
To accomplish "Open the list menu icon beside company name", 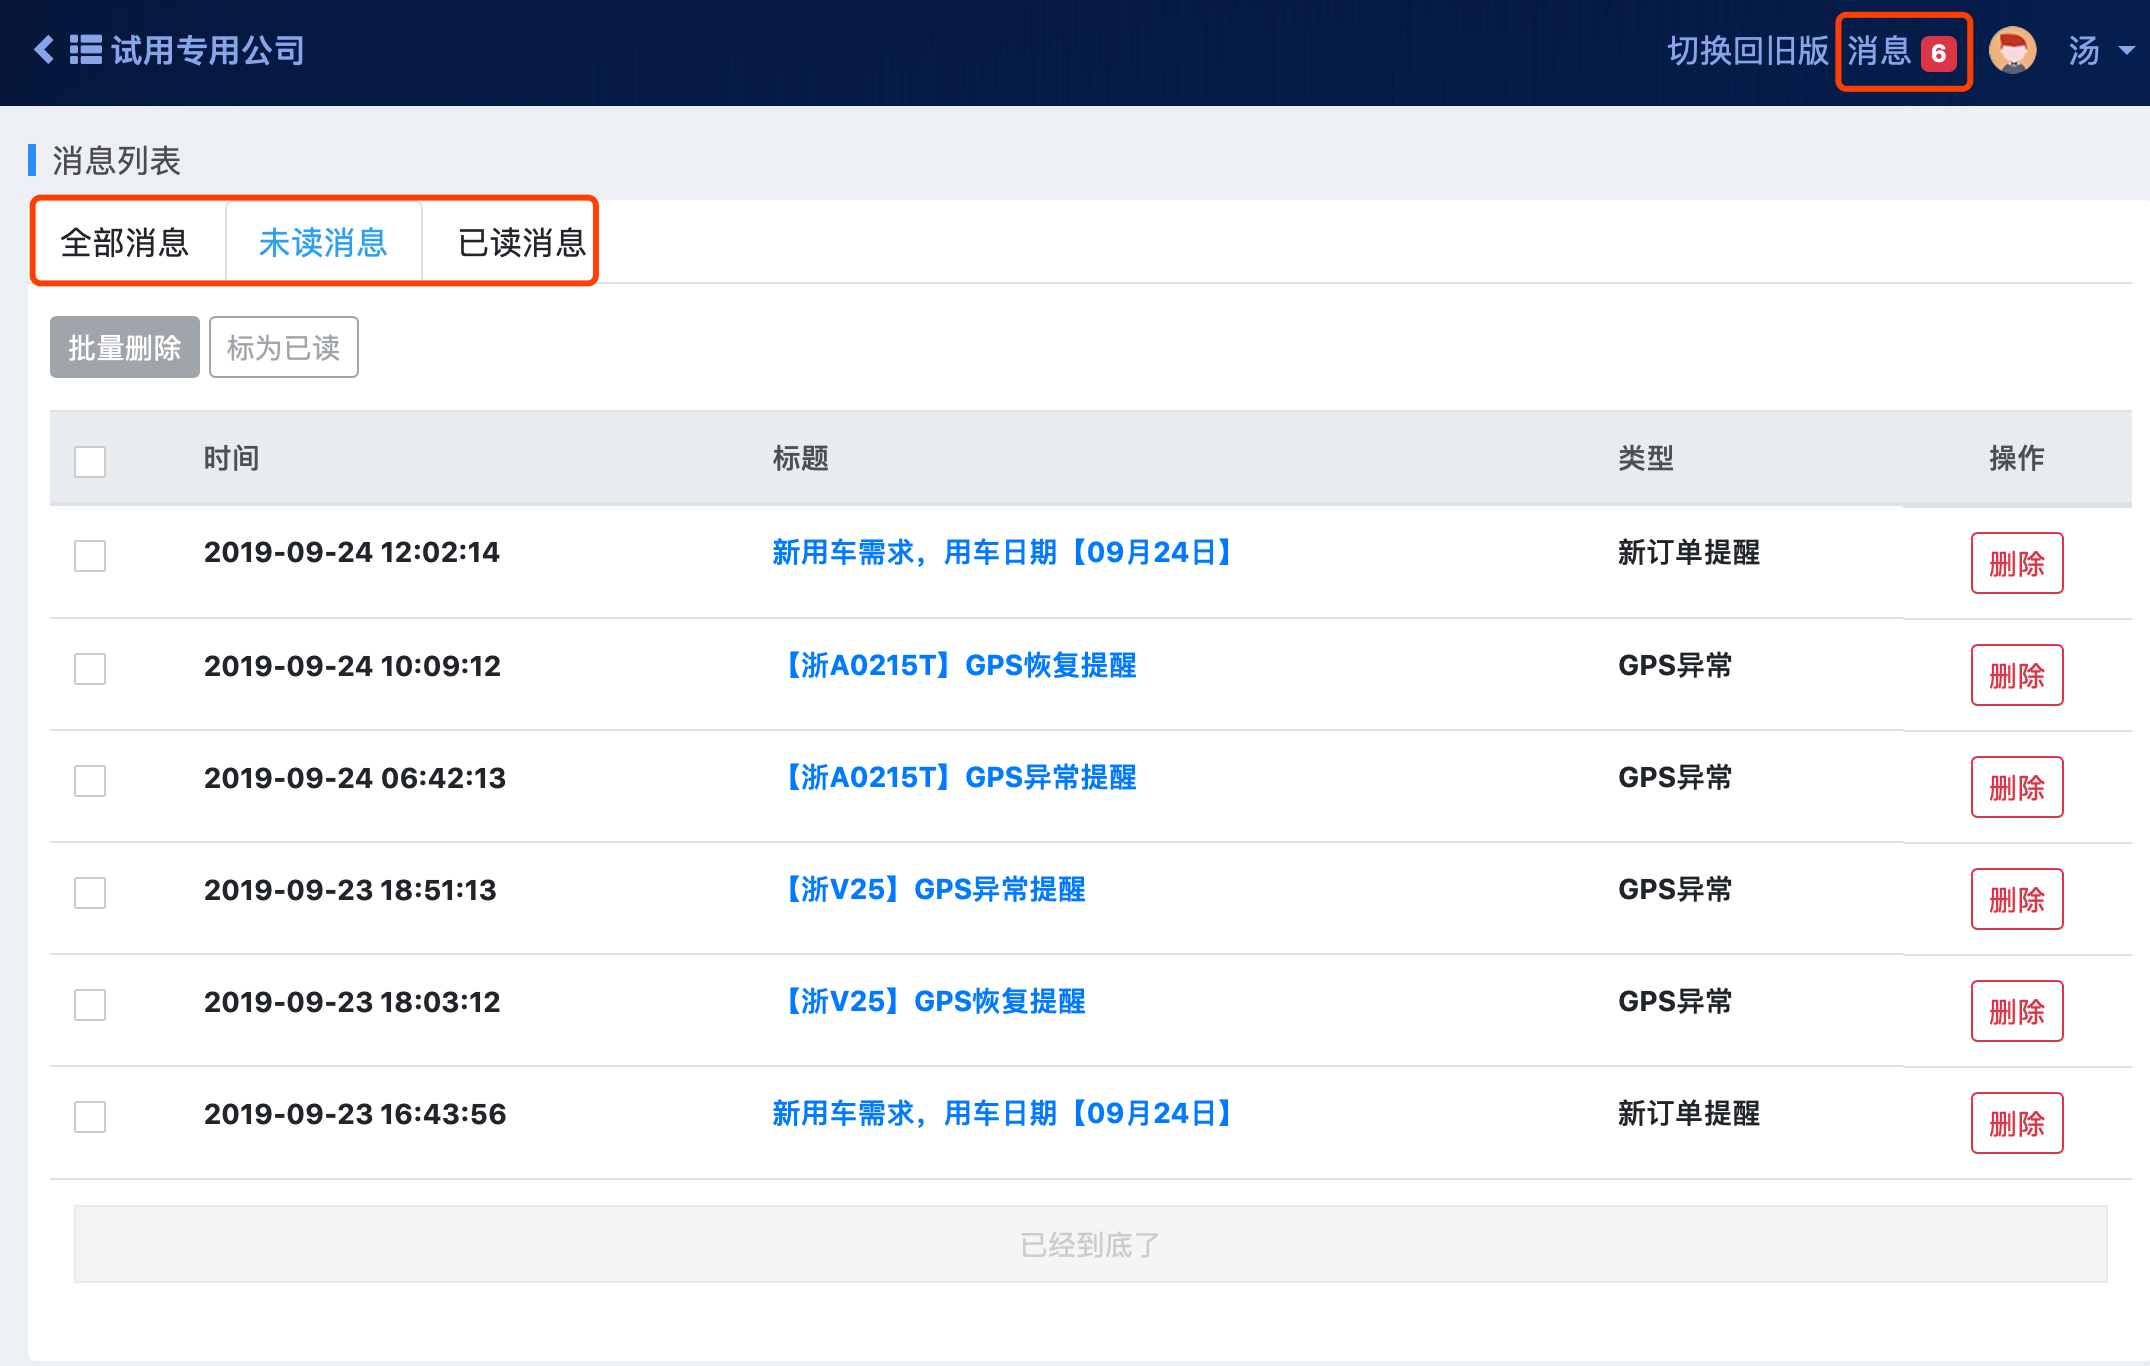I will (x=86, y=50).
